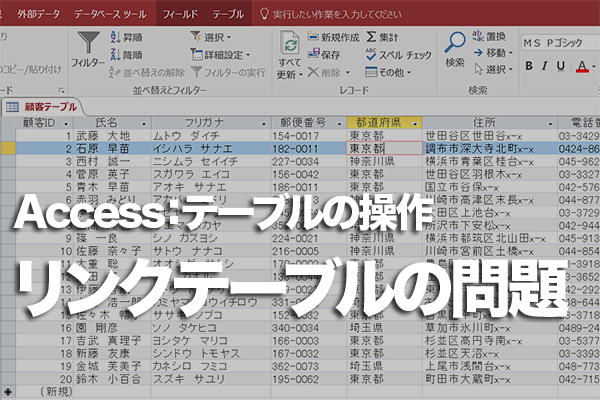Open the Filter (フィルター) funnel tool
The width and height of the screenshot is (600, 400).
pos(88,50)
